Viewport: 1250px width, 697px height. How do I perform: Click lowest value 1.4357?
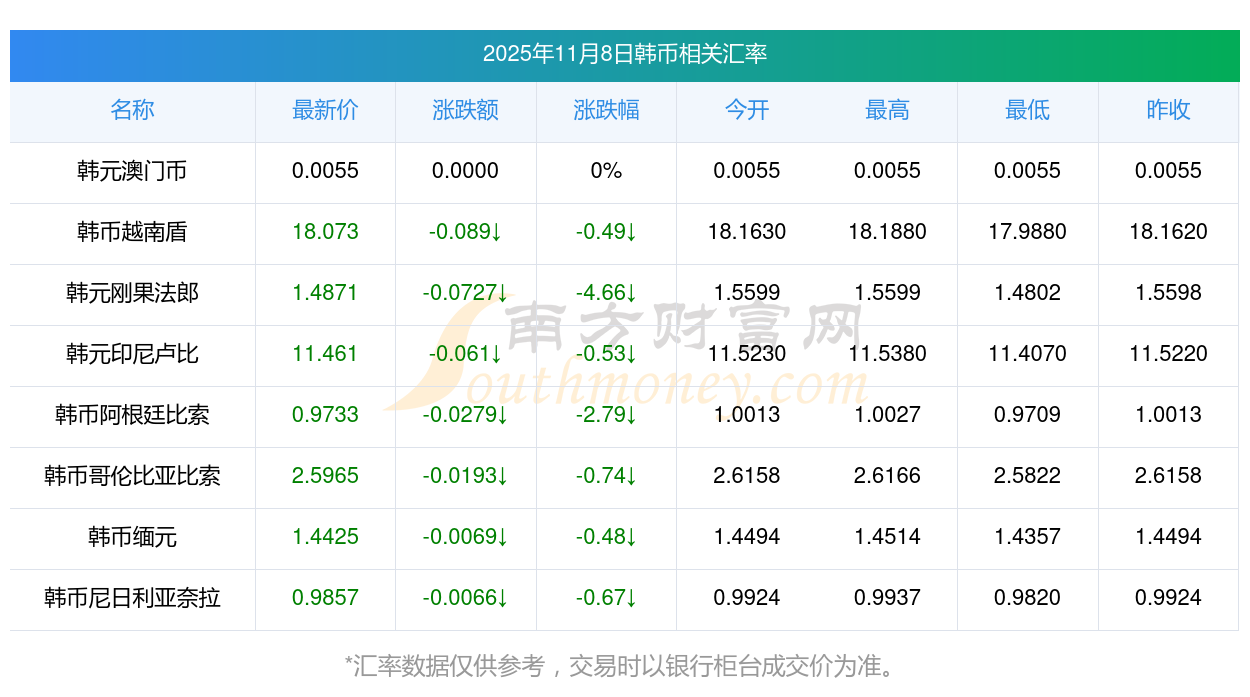coord(1027,537)
